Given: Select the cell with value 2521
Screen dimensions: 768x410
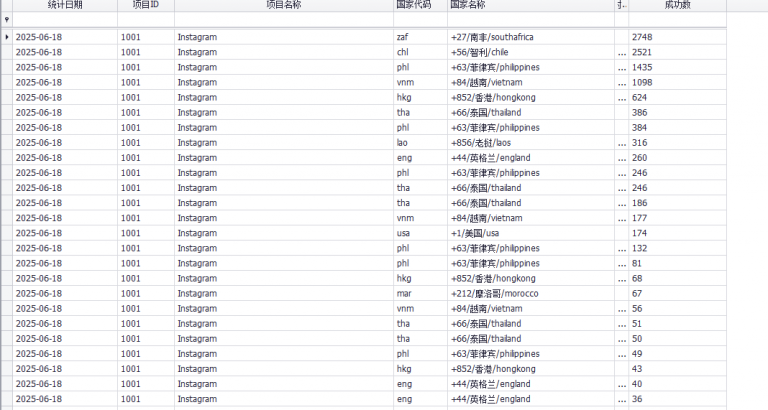Looking at the screenshot, I should (x=678, y=52).
